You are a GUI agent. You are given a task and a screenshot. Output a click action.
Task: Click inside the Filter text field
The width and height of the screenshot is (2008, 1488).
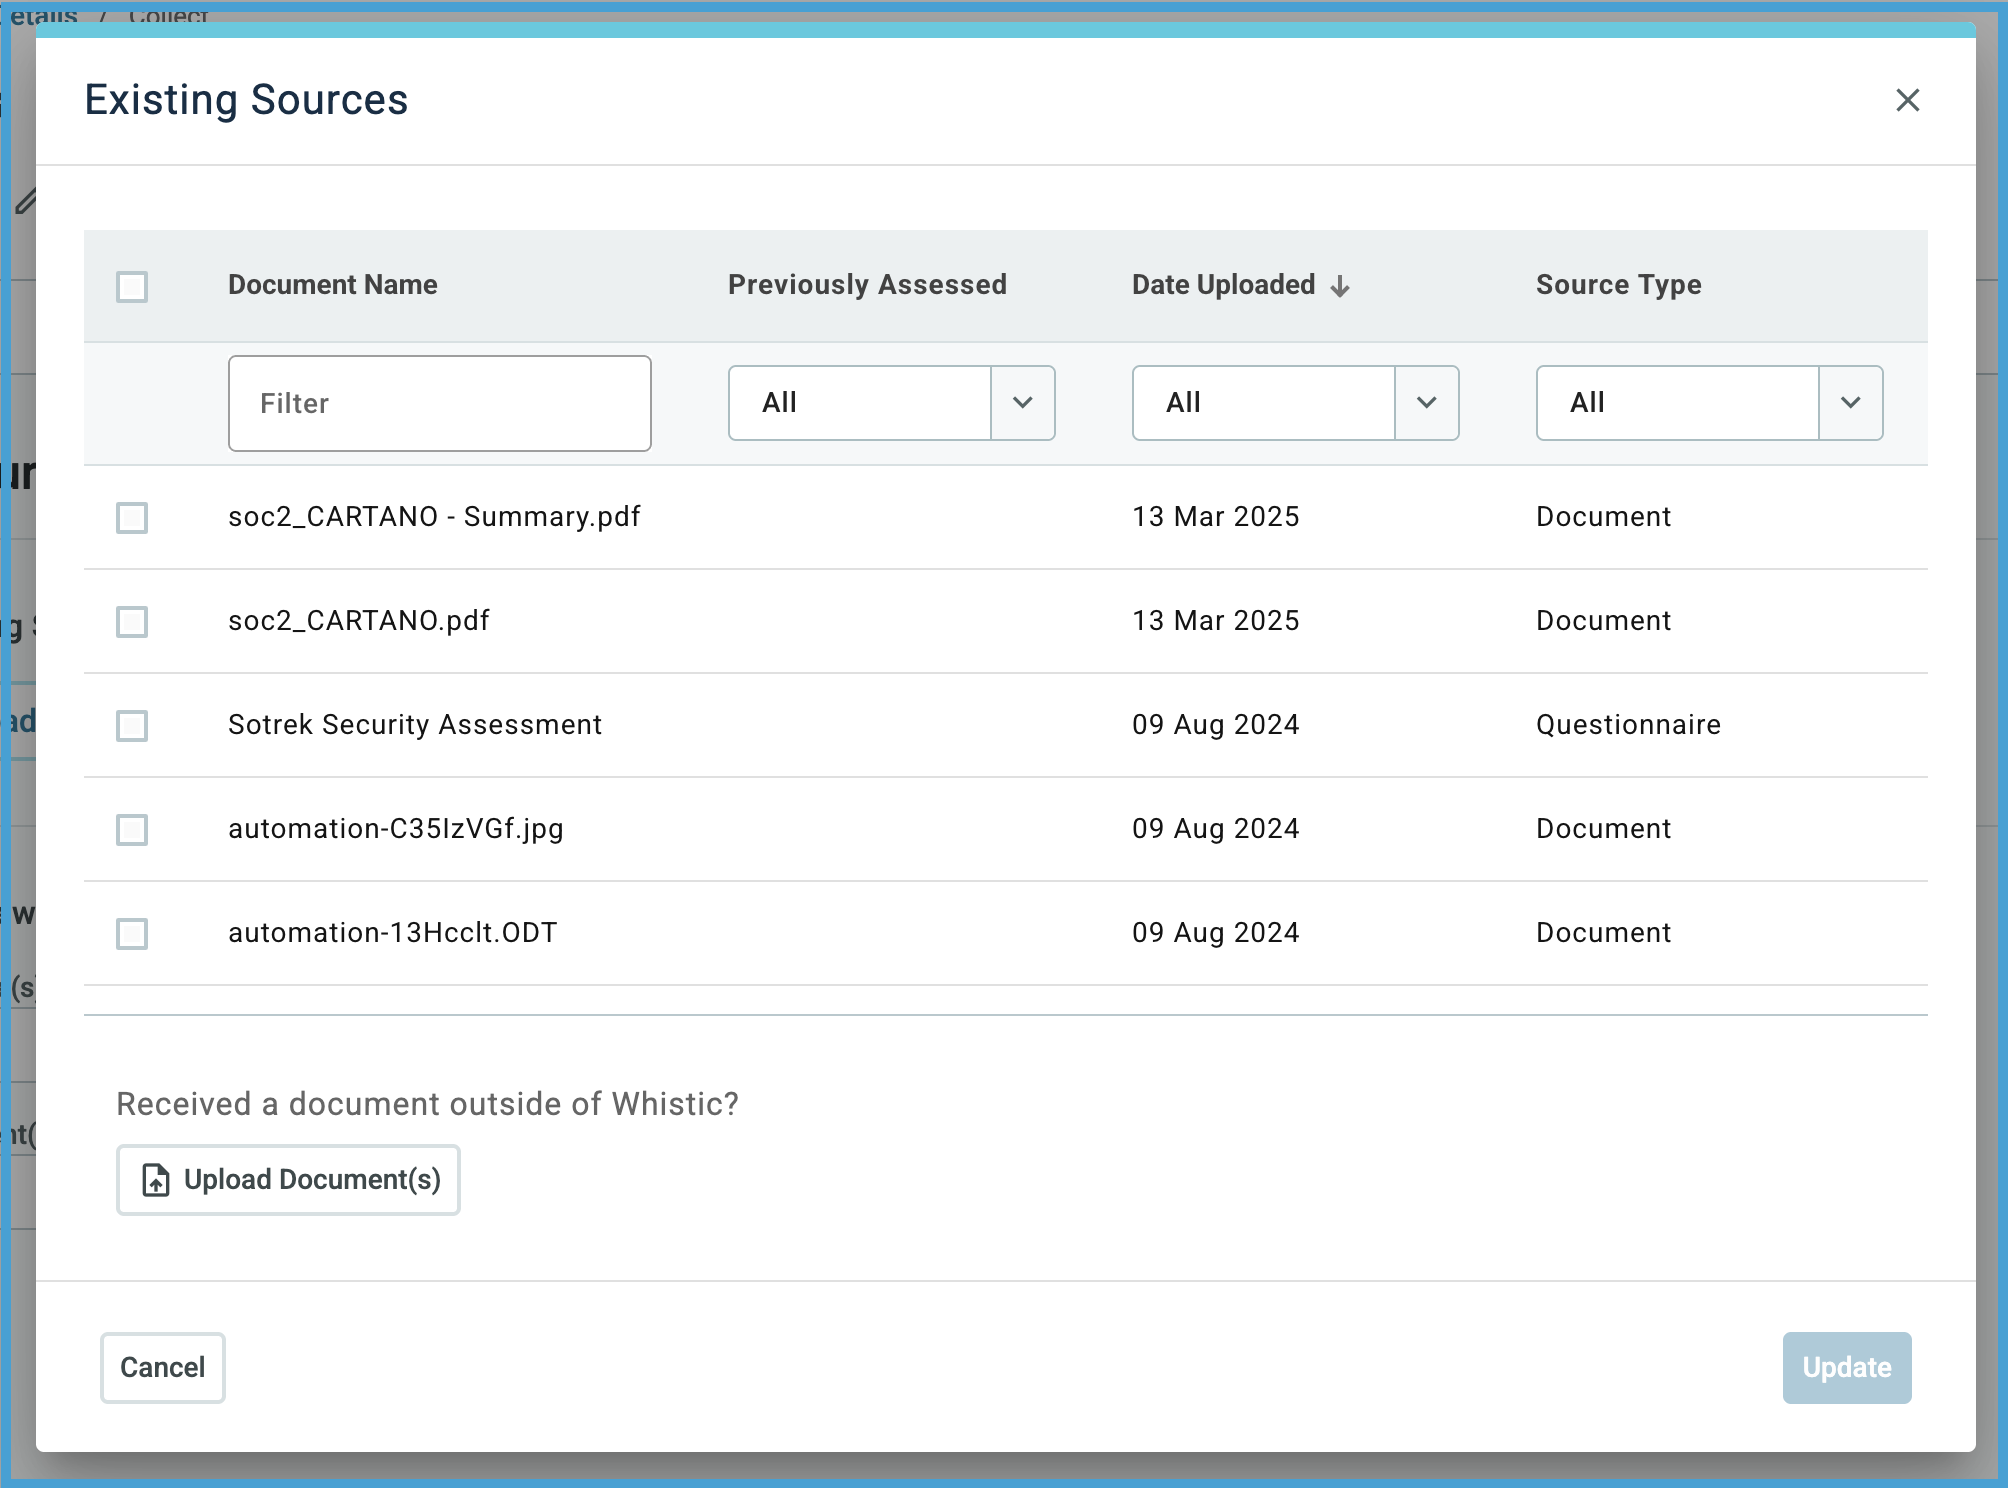[x=438, y=403]
